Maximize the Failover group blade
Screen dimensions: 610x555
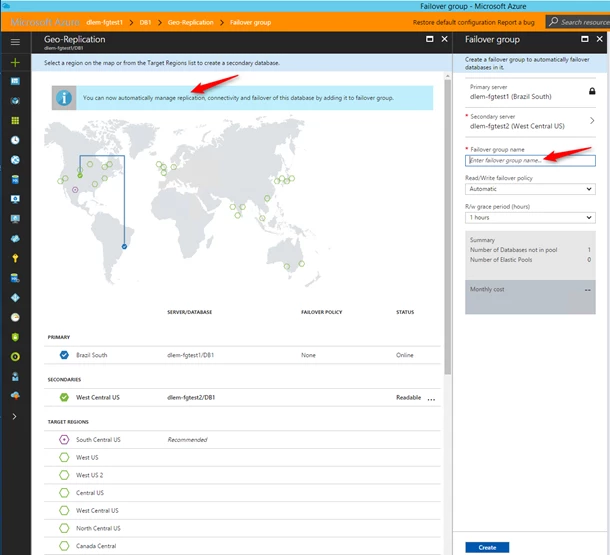(x=584, y=39)
